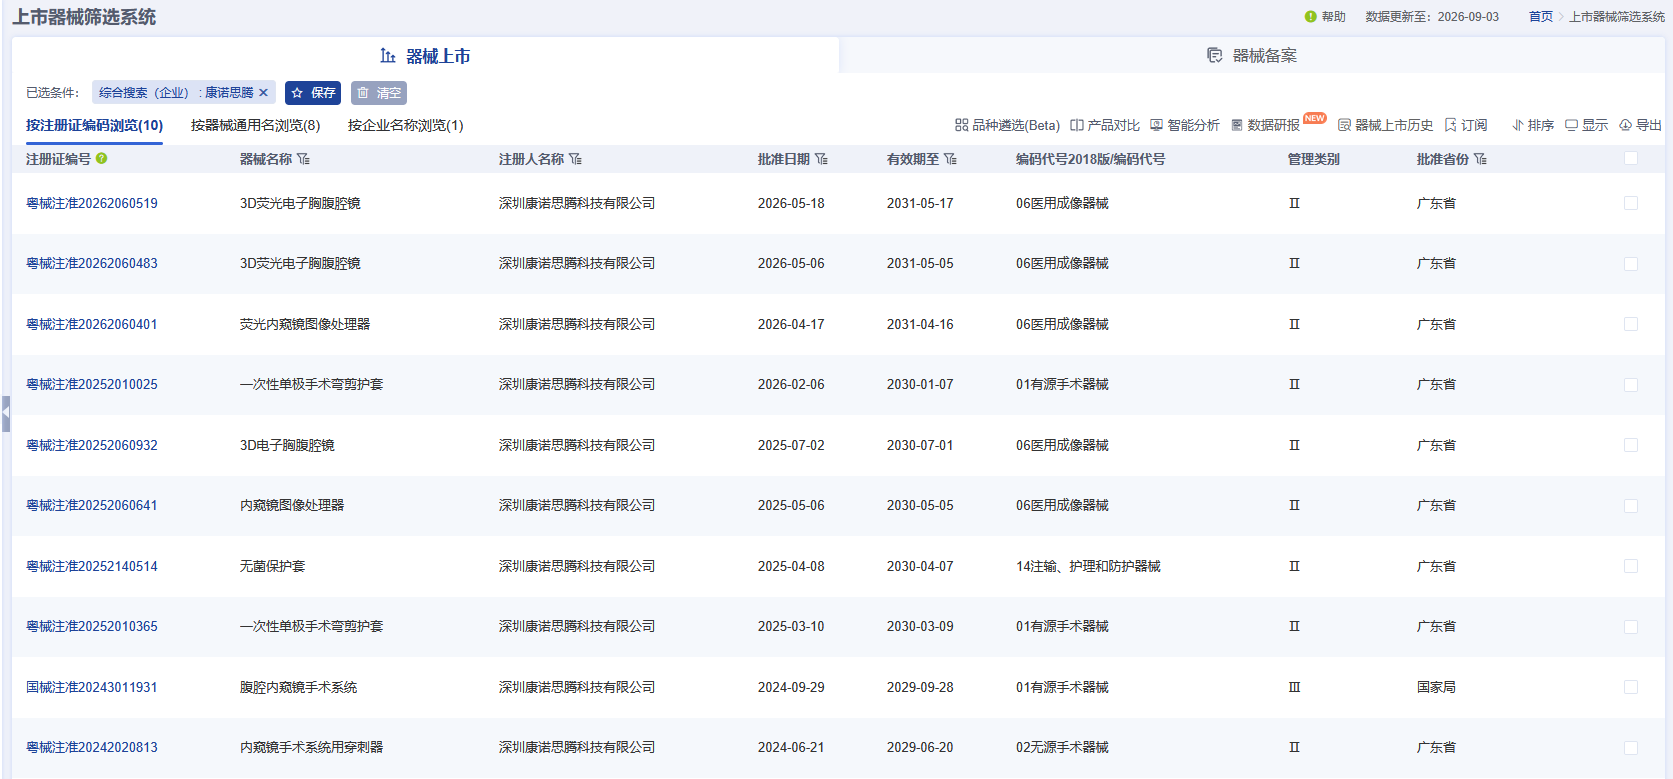Open registration 粤械注准20262060401

coord(92,324)
